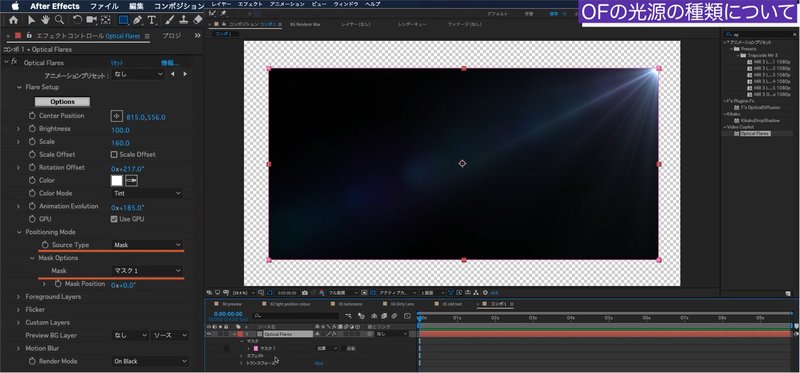Toggle the mask invert (反転) checkbox
800x373 pixels.
pyautogui.click(x=343, y=349)
